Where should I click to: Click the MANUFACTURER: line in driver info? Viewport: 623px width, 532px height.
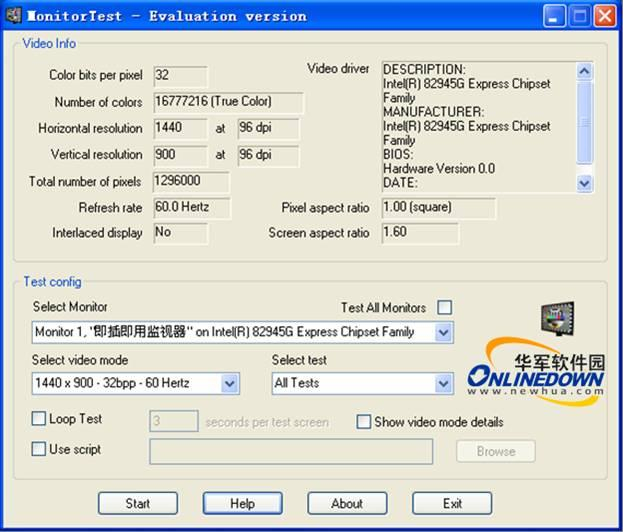433,112
